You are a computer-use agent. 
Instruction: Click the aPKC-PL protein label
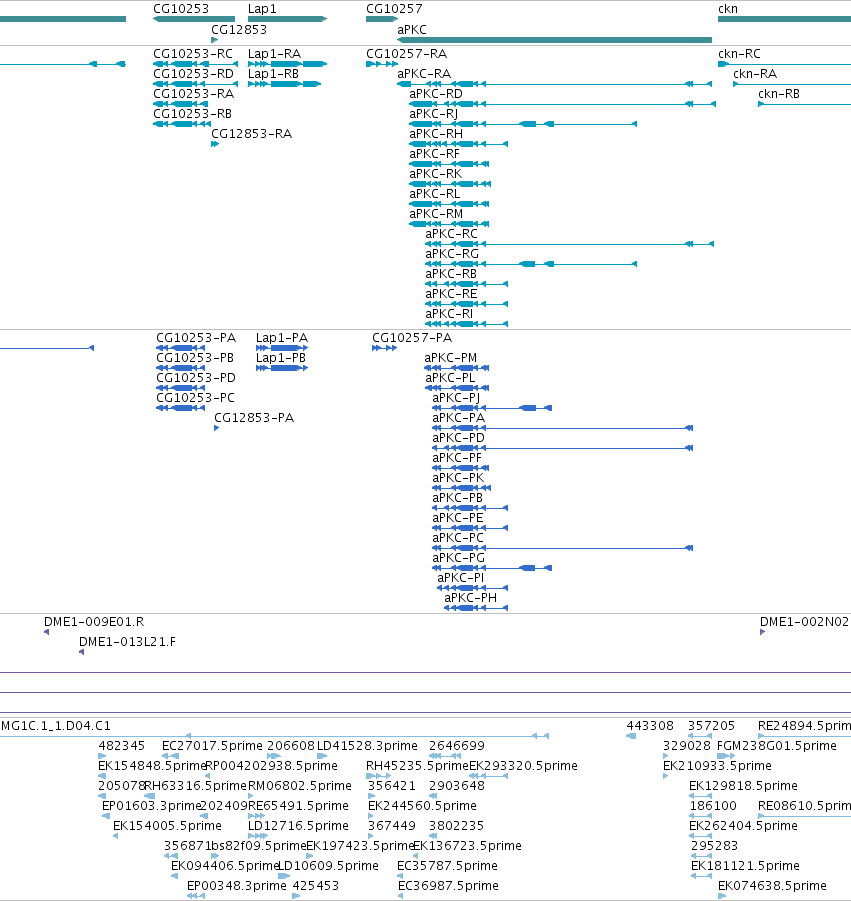pyautogui.click(x=450, y=378)
